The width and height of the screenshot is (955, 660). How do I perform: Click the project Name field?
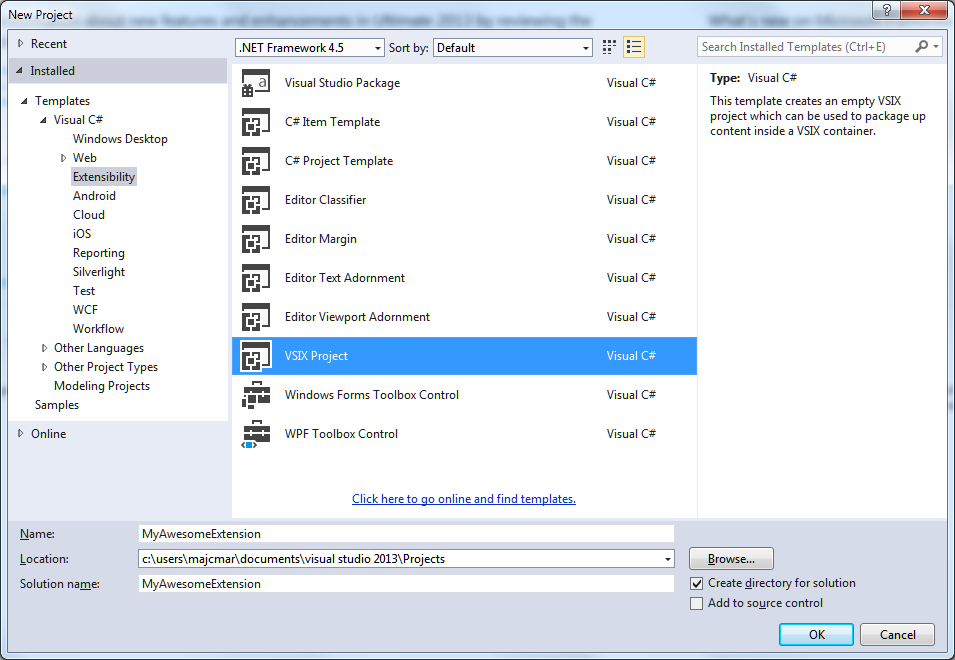pyautogui.click(x=406, y=534)
